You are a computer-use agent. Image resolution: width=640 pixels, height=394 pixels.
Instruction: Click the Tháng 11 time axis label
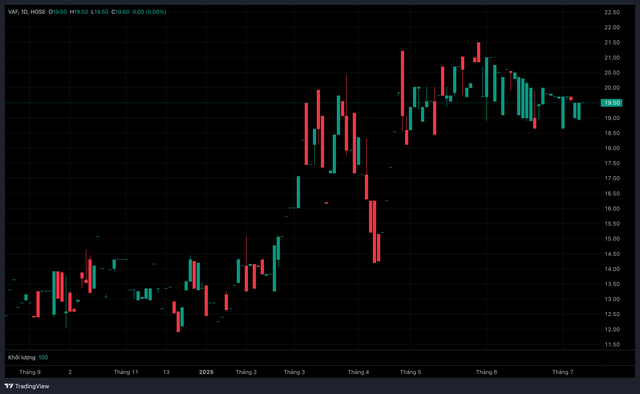(x=126, y=372)
